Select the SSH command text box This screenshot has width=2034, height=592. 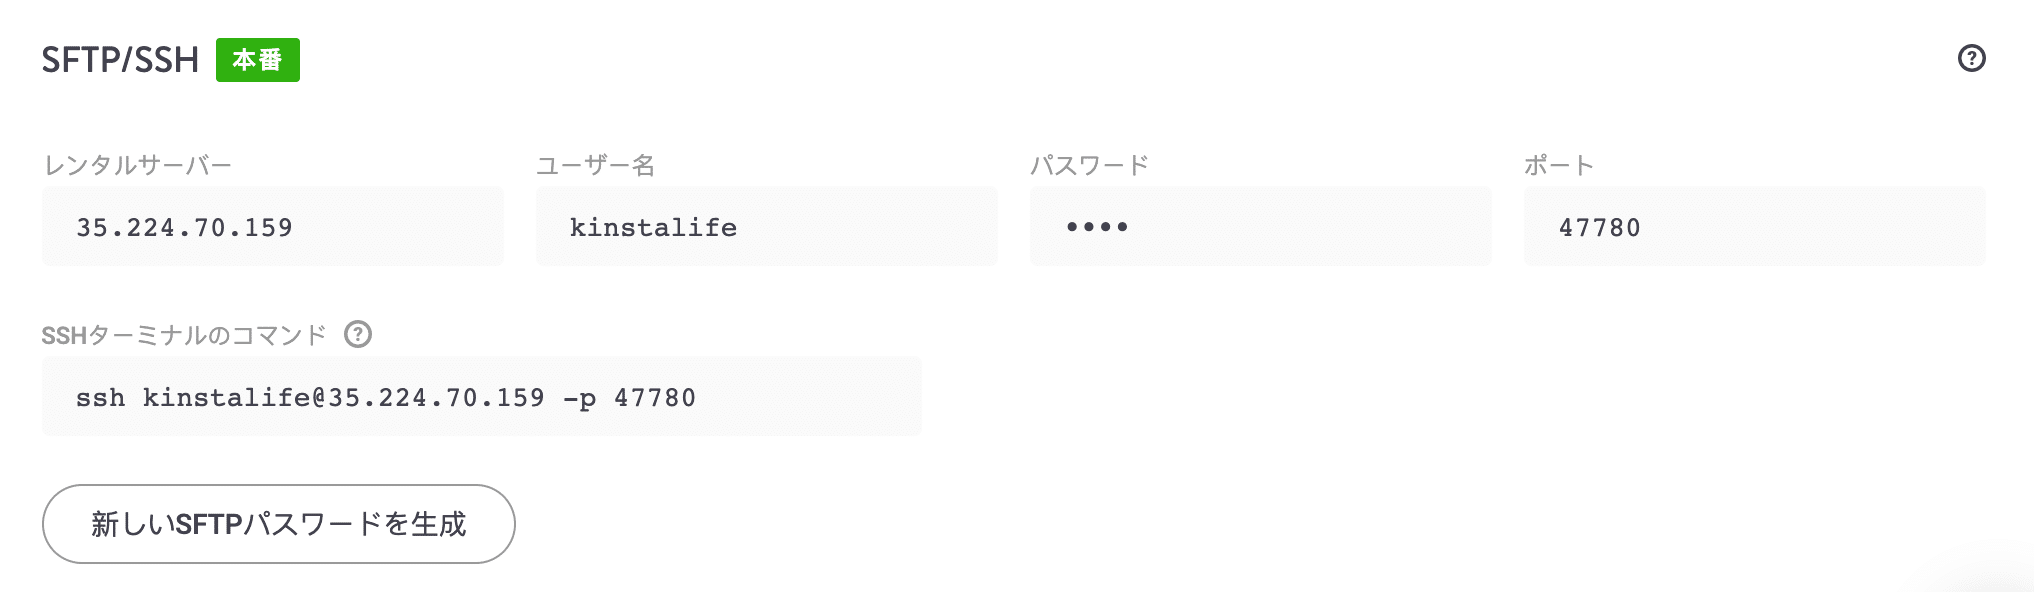pyautogui.click(x=481, y=396)
